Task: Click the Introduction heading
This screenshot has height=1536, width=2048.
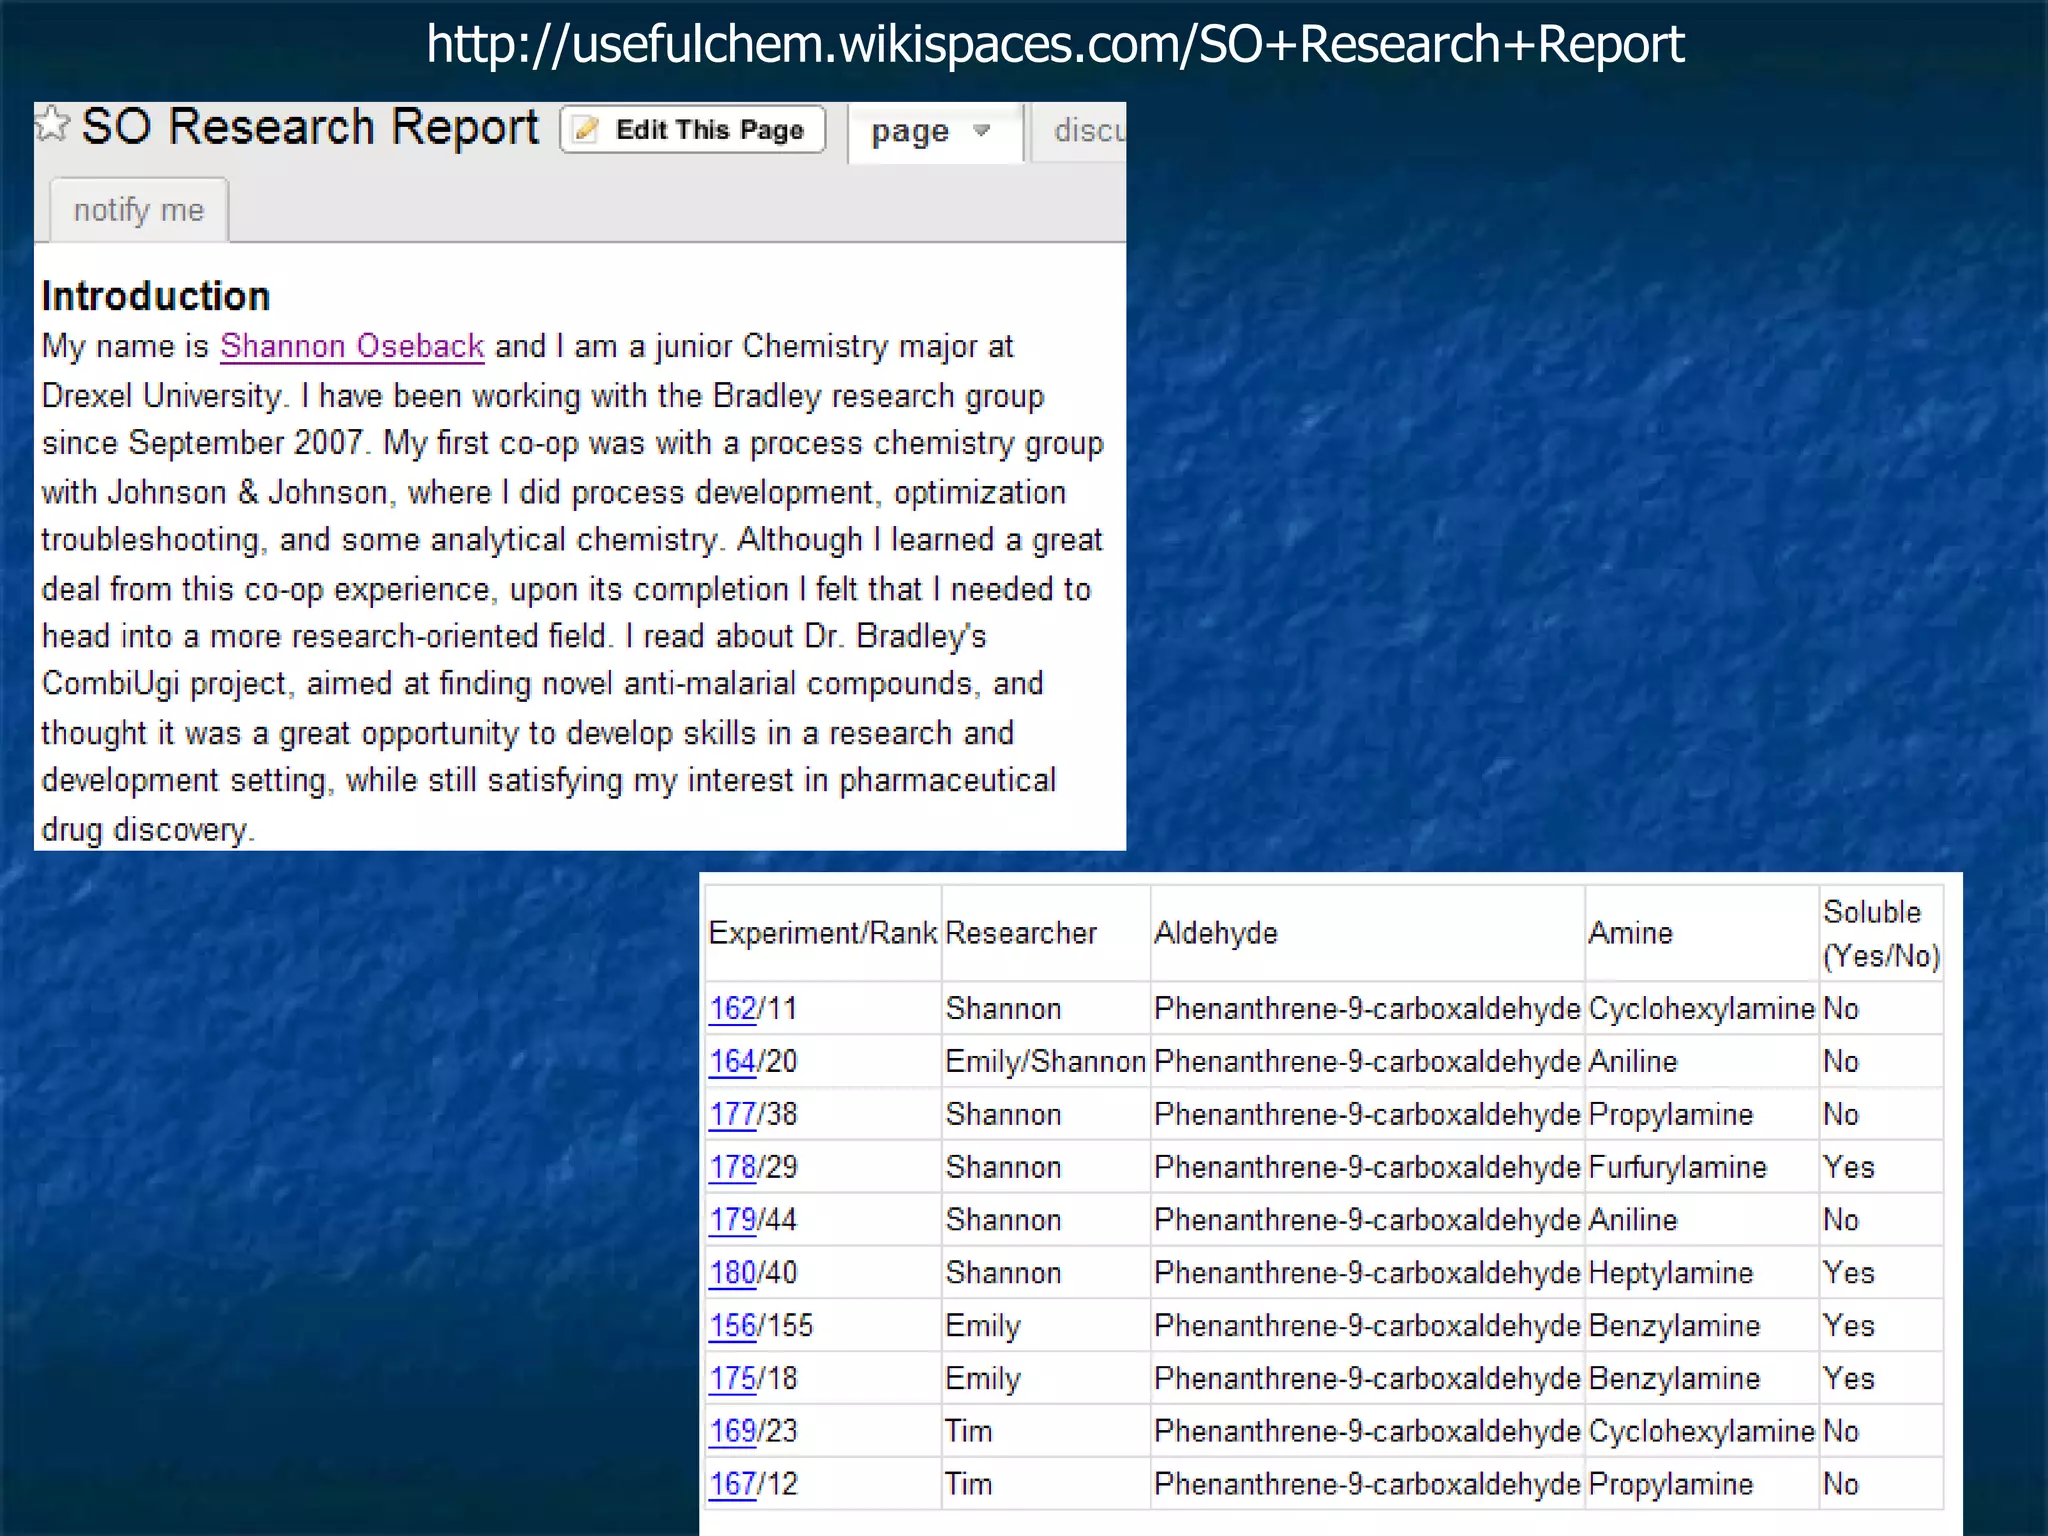Action: tap(156, 296)
